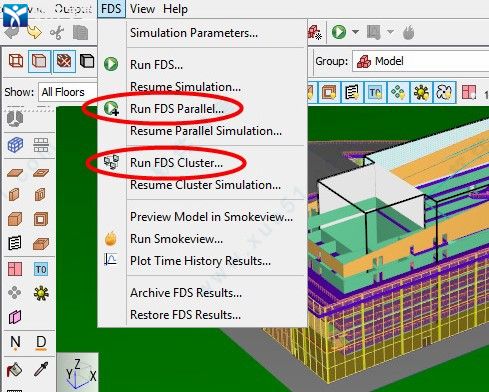Image resolution: width=489 pixels, height=392 pixels.
Task: Open the View menu
Action: pos(142,9)
